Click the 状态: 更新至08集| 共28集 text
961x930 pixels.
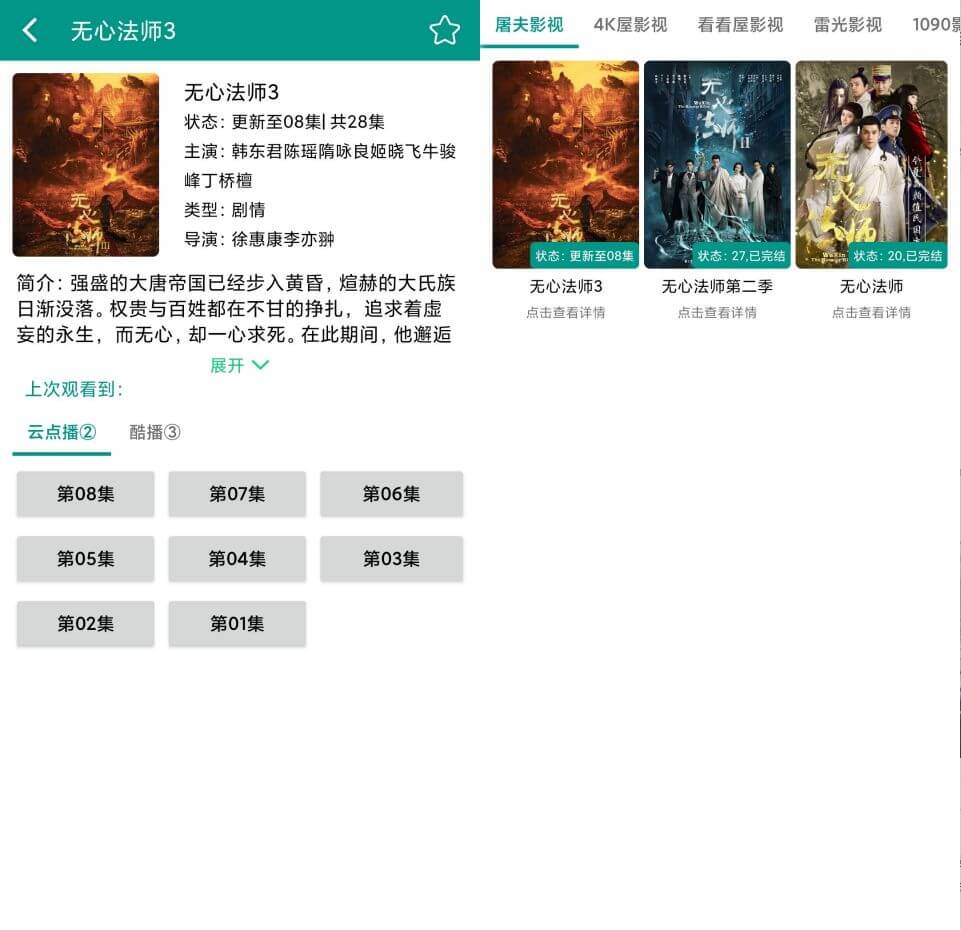(284, 122)
